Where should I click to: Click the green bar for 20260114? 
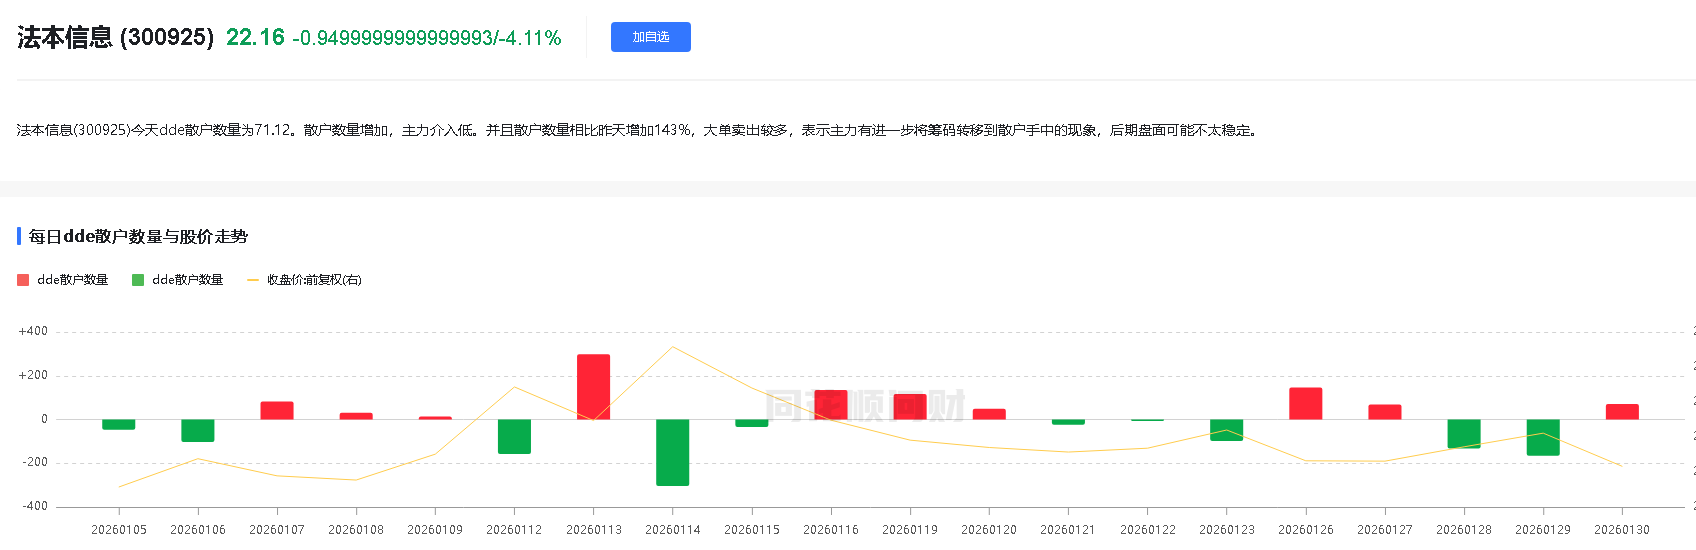point(672,452)
